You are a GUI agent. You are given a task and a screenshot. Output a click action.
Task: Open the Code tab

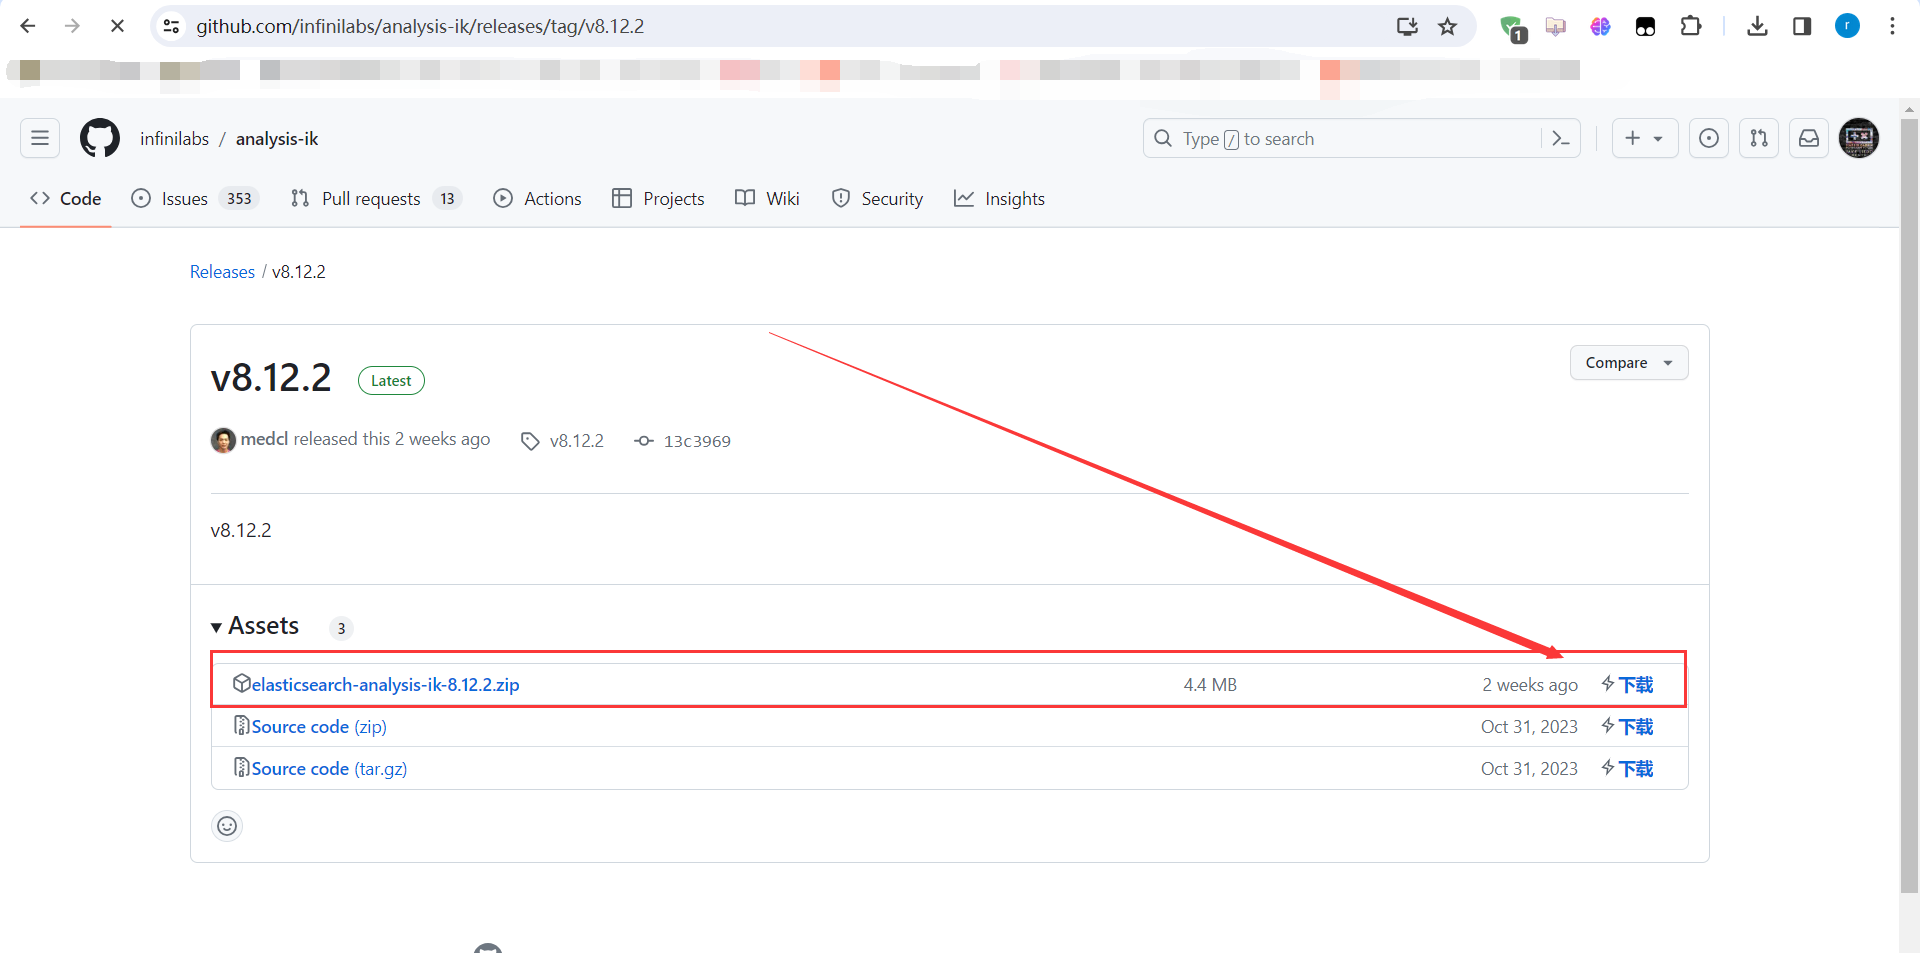point(66,198)
